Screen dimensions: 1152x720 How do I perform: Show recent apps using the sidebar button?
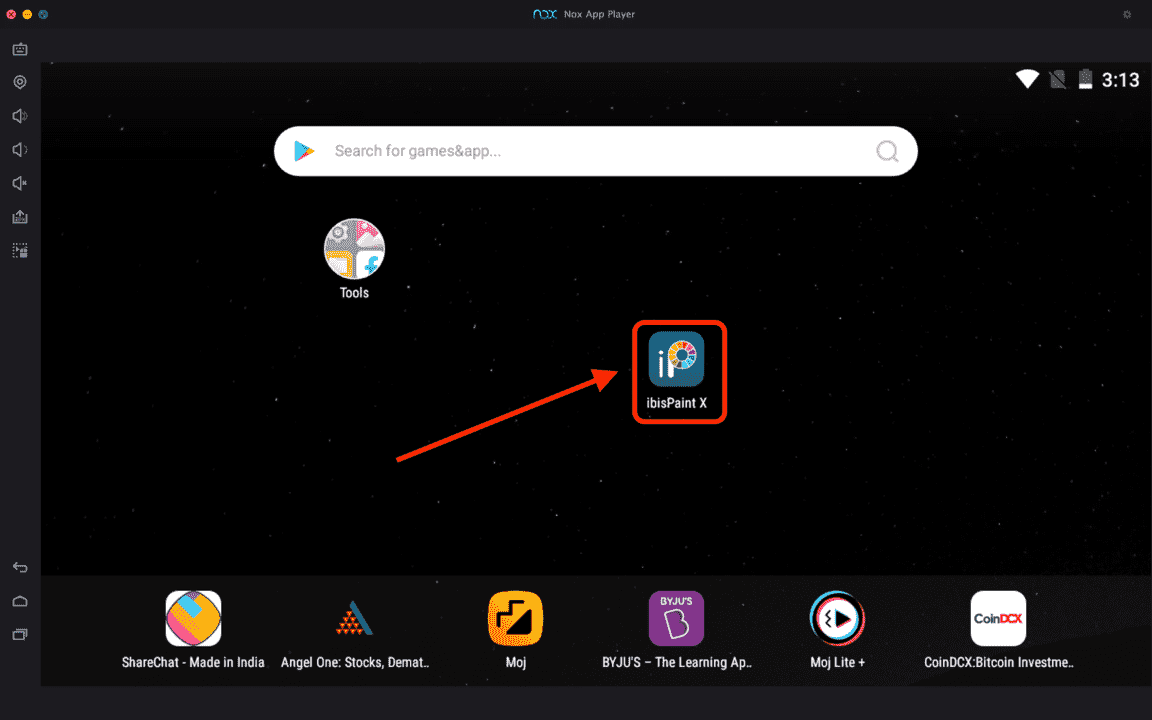[x=19, y=633]
